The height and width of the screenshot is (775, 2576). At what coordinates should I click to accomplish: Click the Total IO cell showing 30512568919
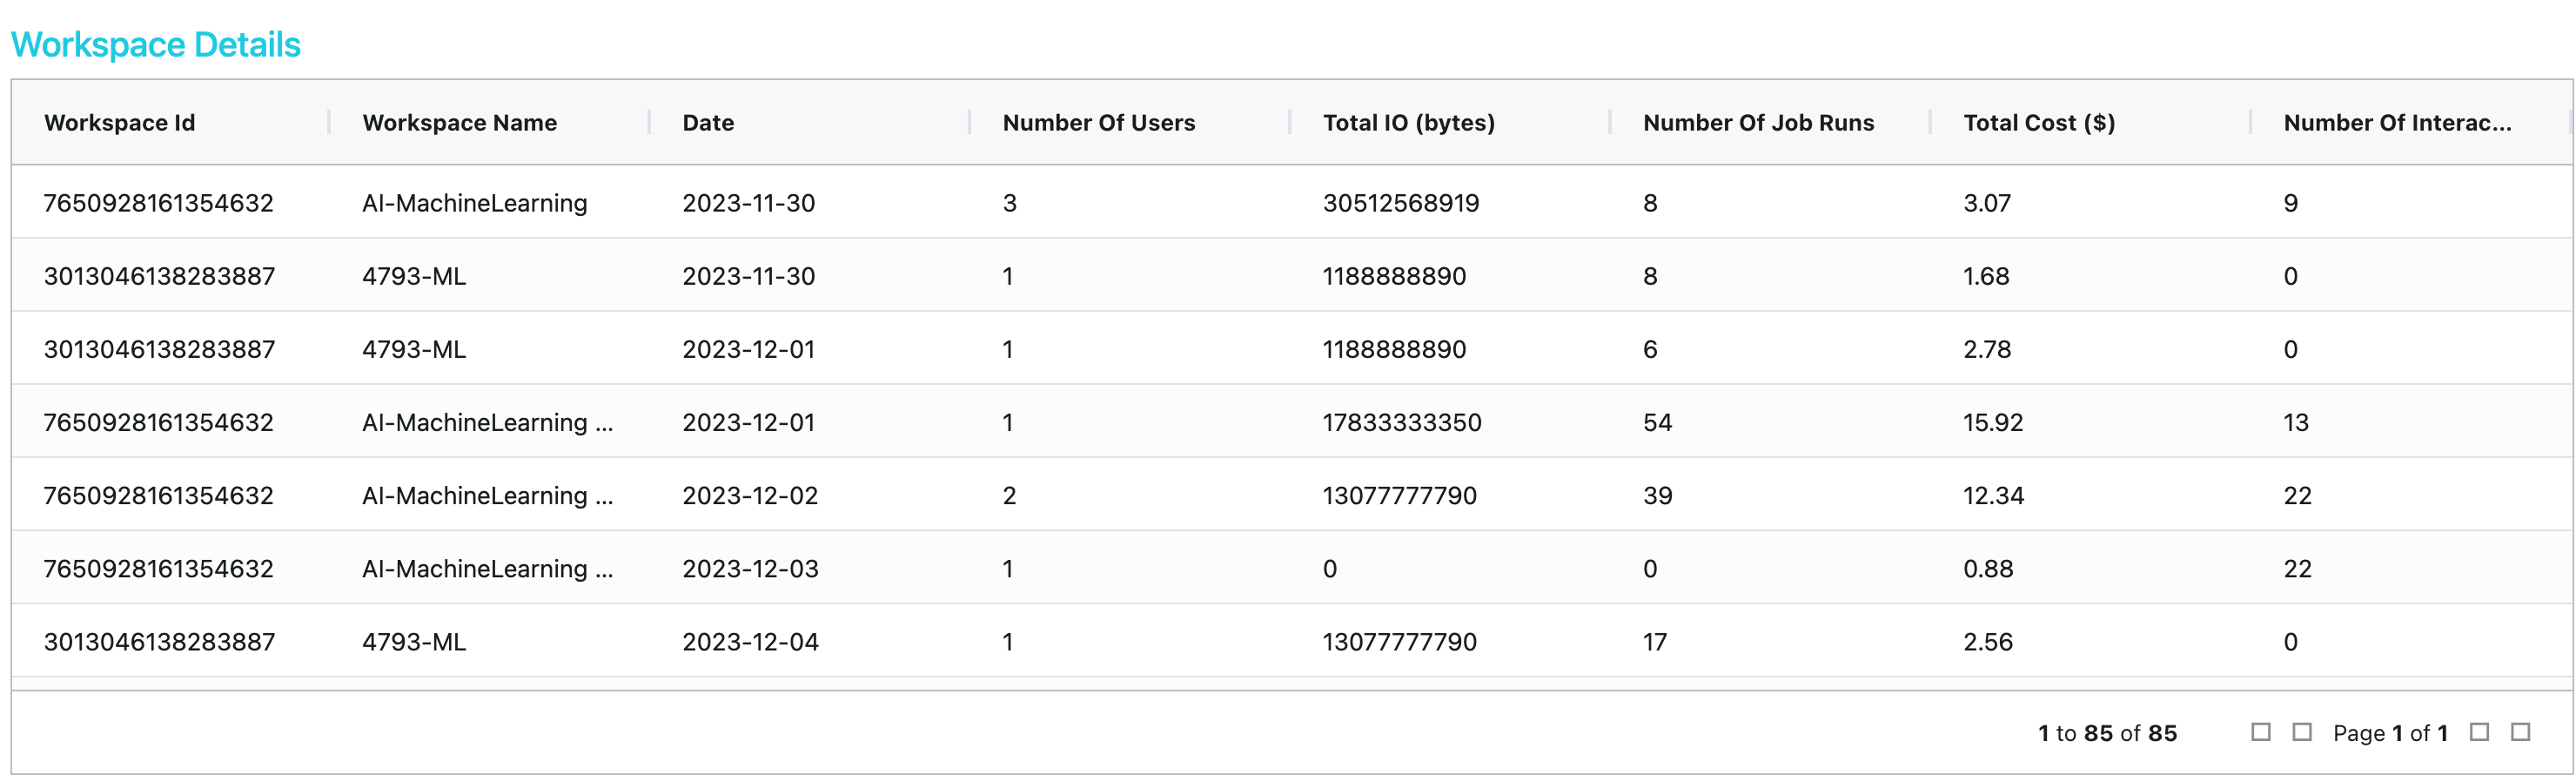(x=1401, y=203)
